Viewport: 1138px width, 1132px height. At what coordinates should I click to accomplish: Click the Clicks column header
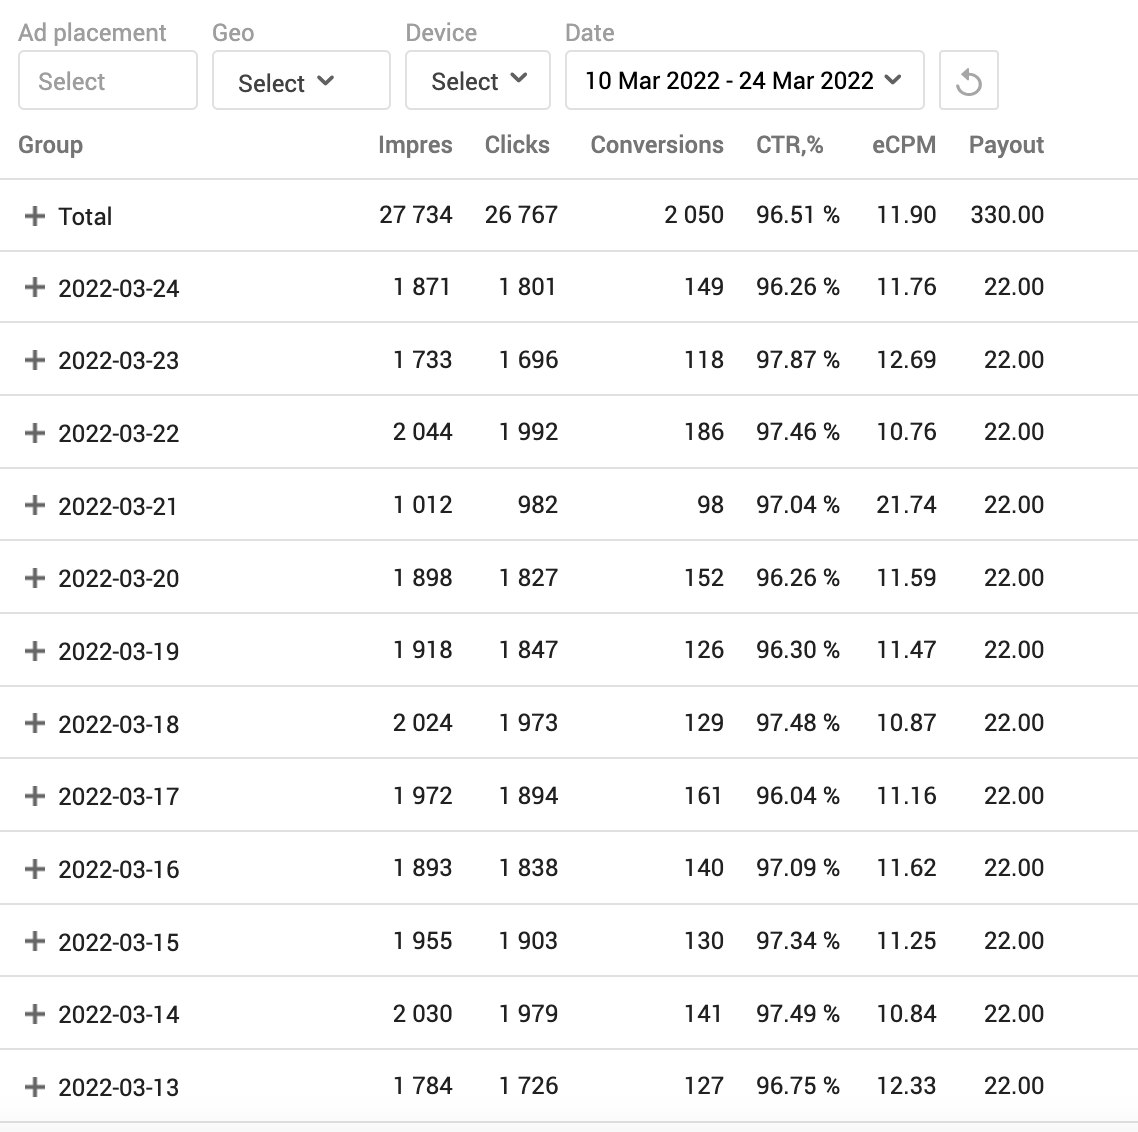(517, 145)
